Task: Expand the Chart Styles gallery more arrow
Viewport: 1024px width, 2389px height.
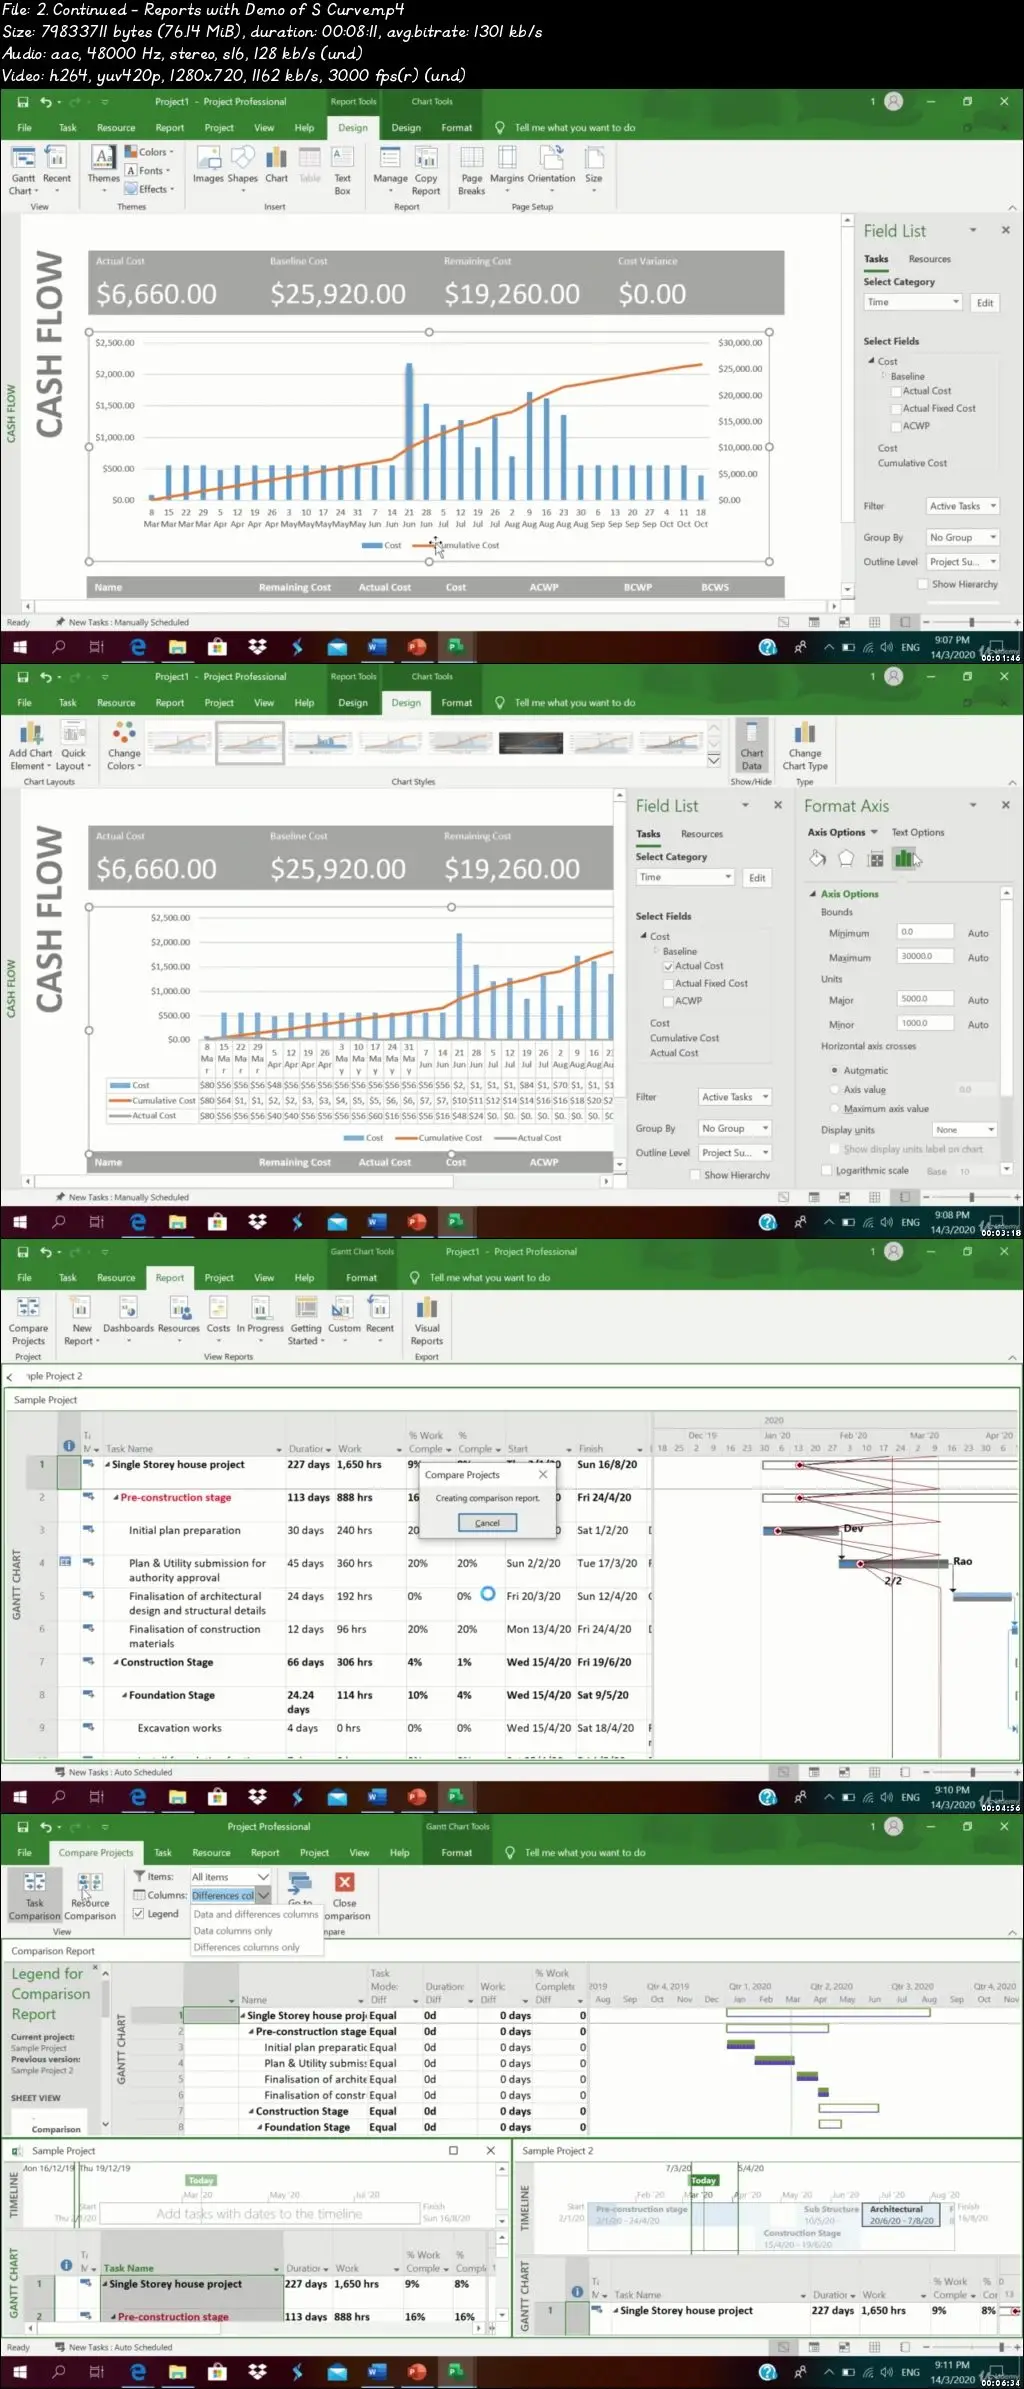Action: pos(714,761)
